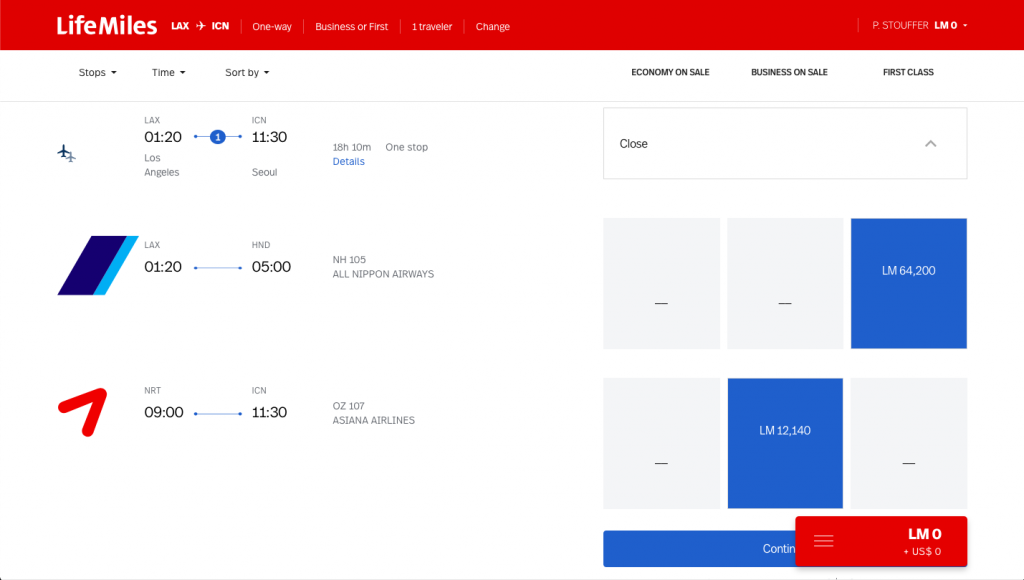Open the Time filter dropdown
1024x580 pixels.
(x=168, y=72)
